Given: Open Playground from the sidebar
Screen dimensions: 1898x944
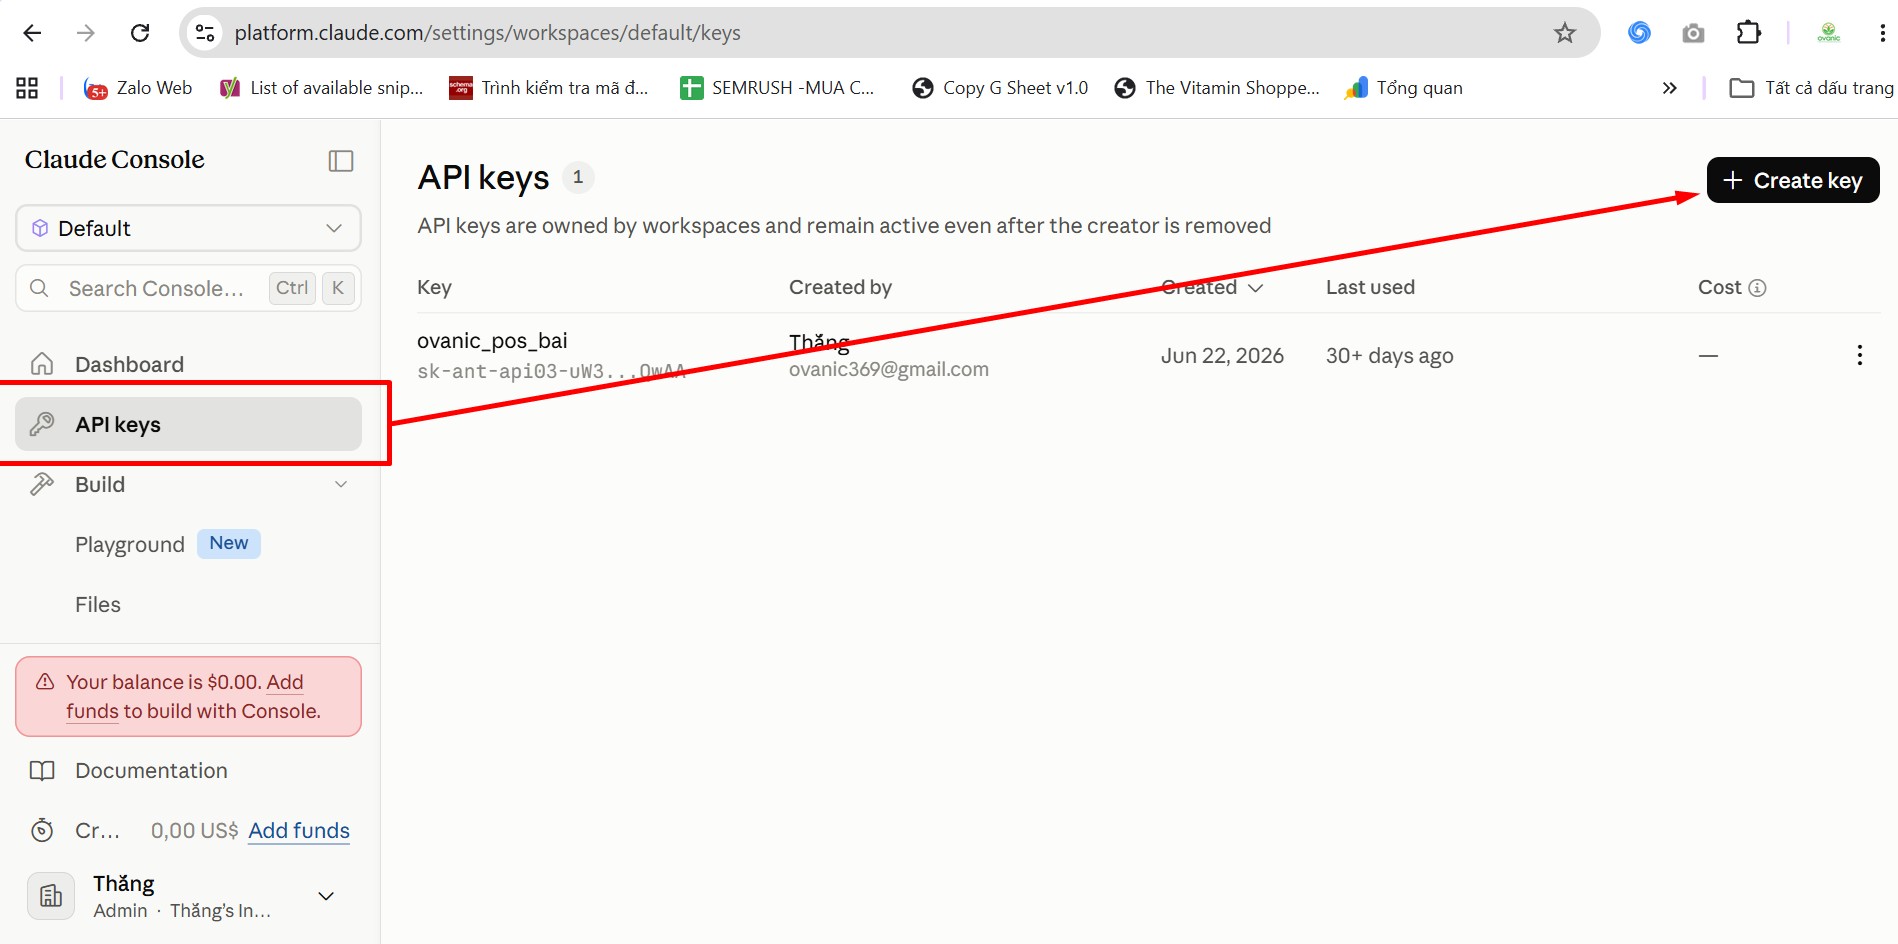Looking at the screenshot, I should tap(130, 545).
